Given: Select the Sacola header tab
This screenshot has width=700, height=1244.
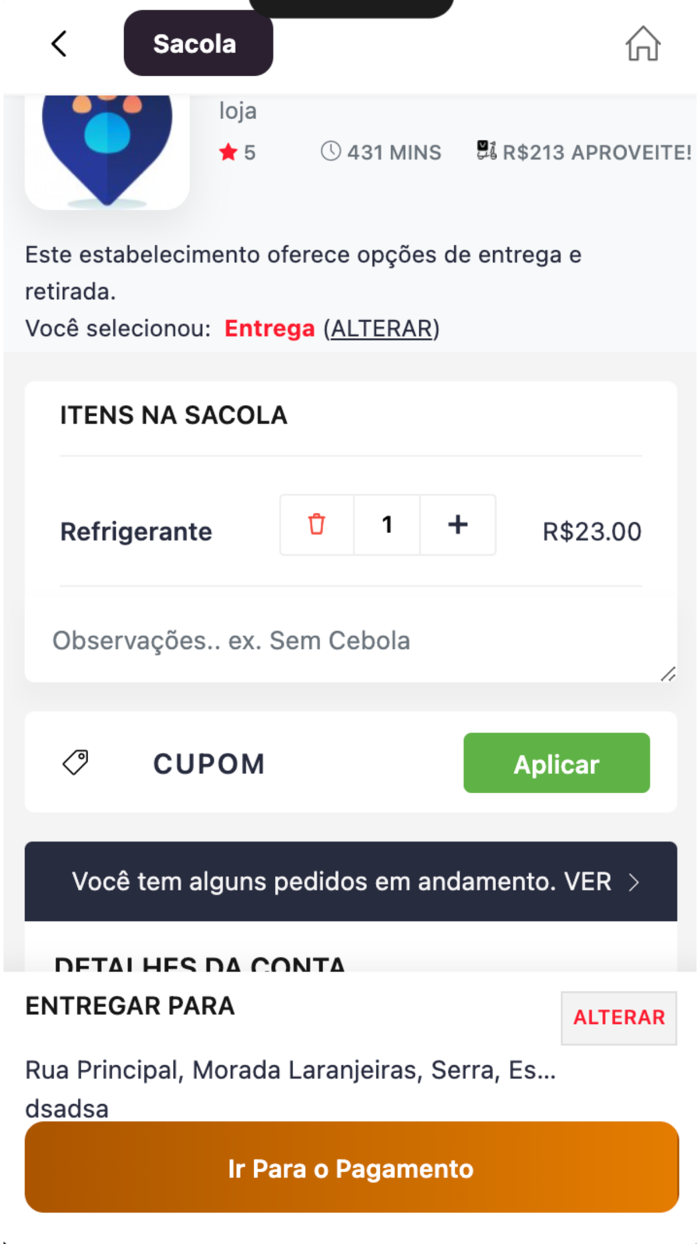Looking at the screenshot, I should (x=197, y=44).
